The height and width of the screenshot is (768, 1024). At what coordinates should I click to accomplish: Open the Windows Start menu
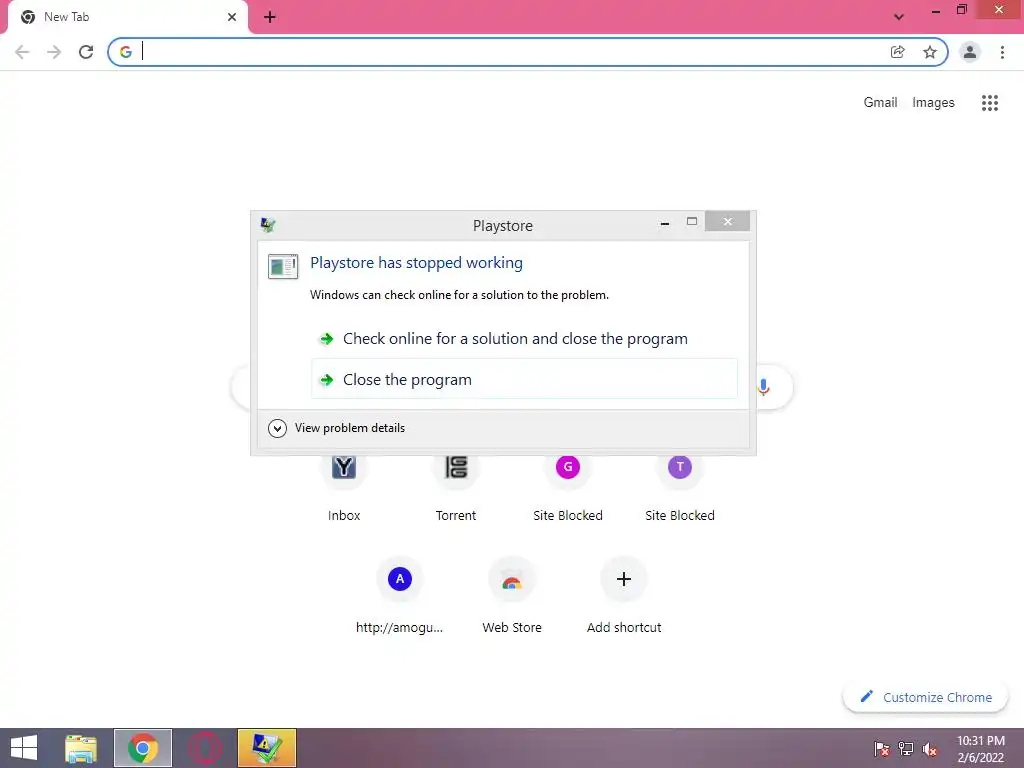tap(24, 748)
